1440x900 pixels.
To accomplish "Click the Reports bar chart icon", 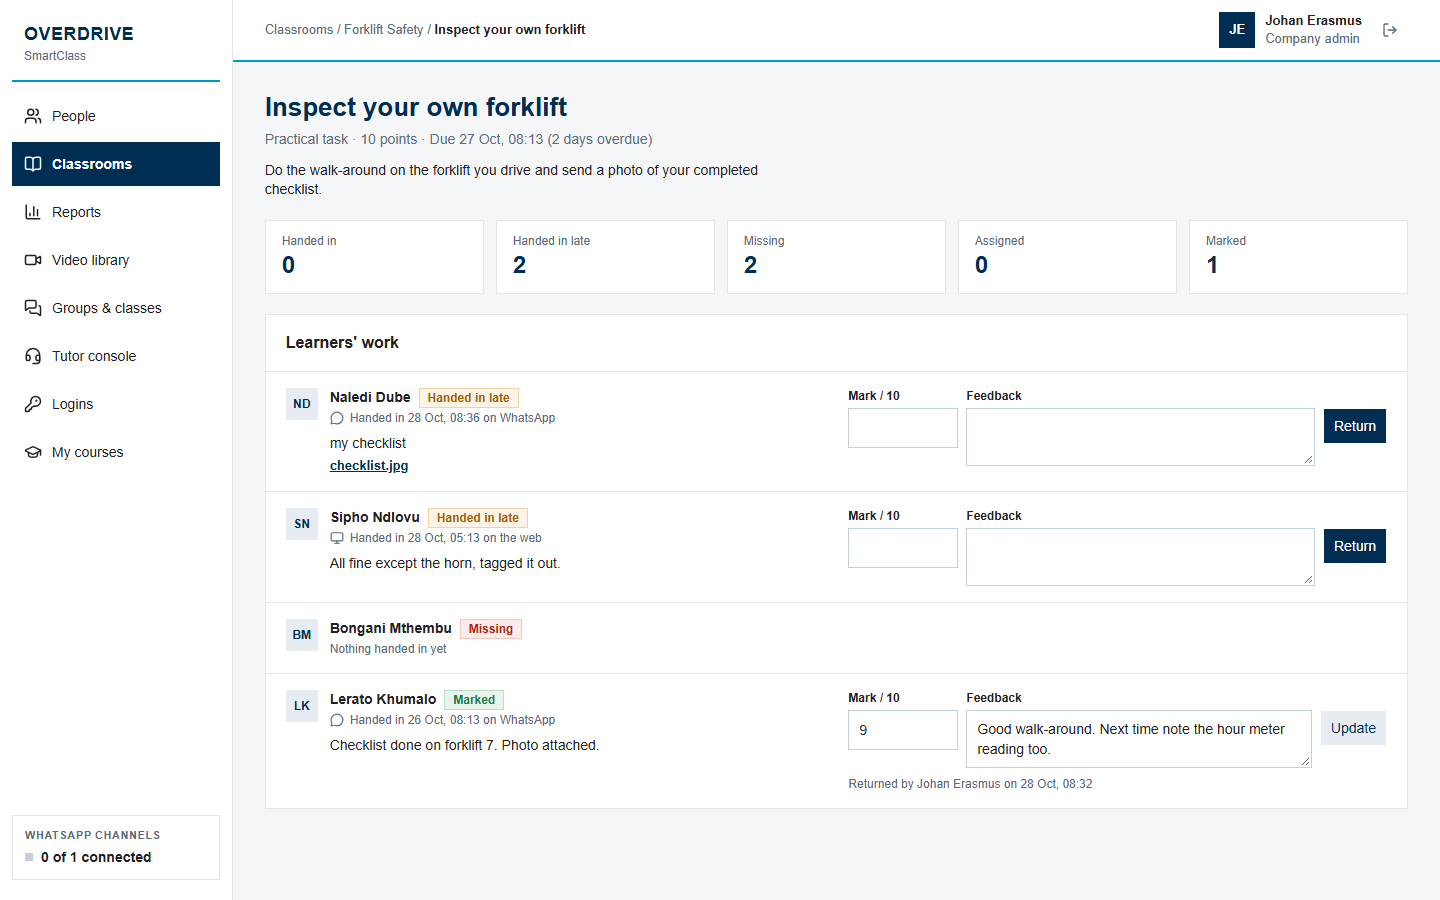I will (33, 212).
